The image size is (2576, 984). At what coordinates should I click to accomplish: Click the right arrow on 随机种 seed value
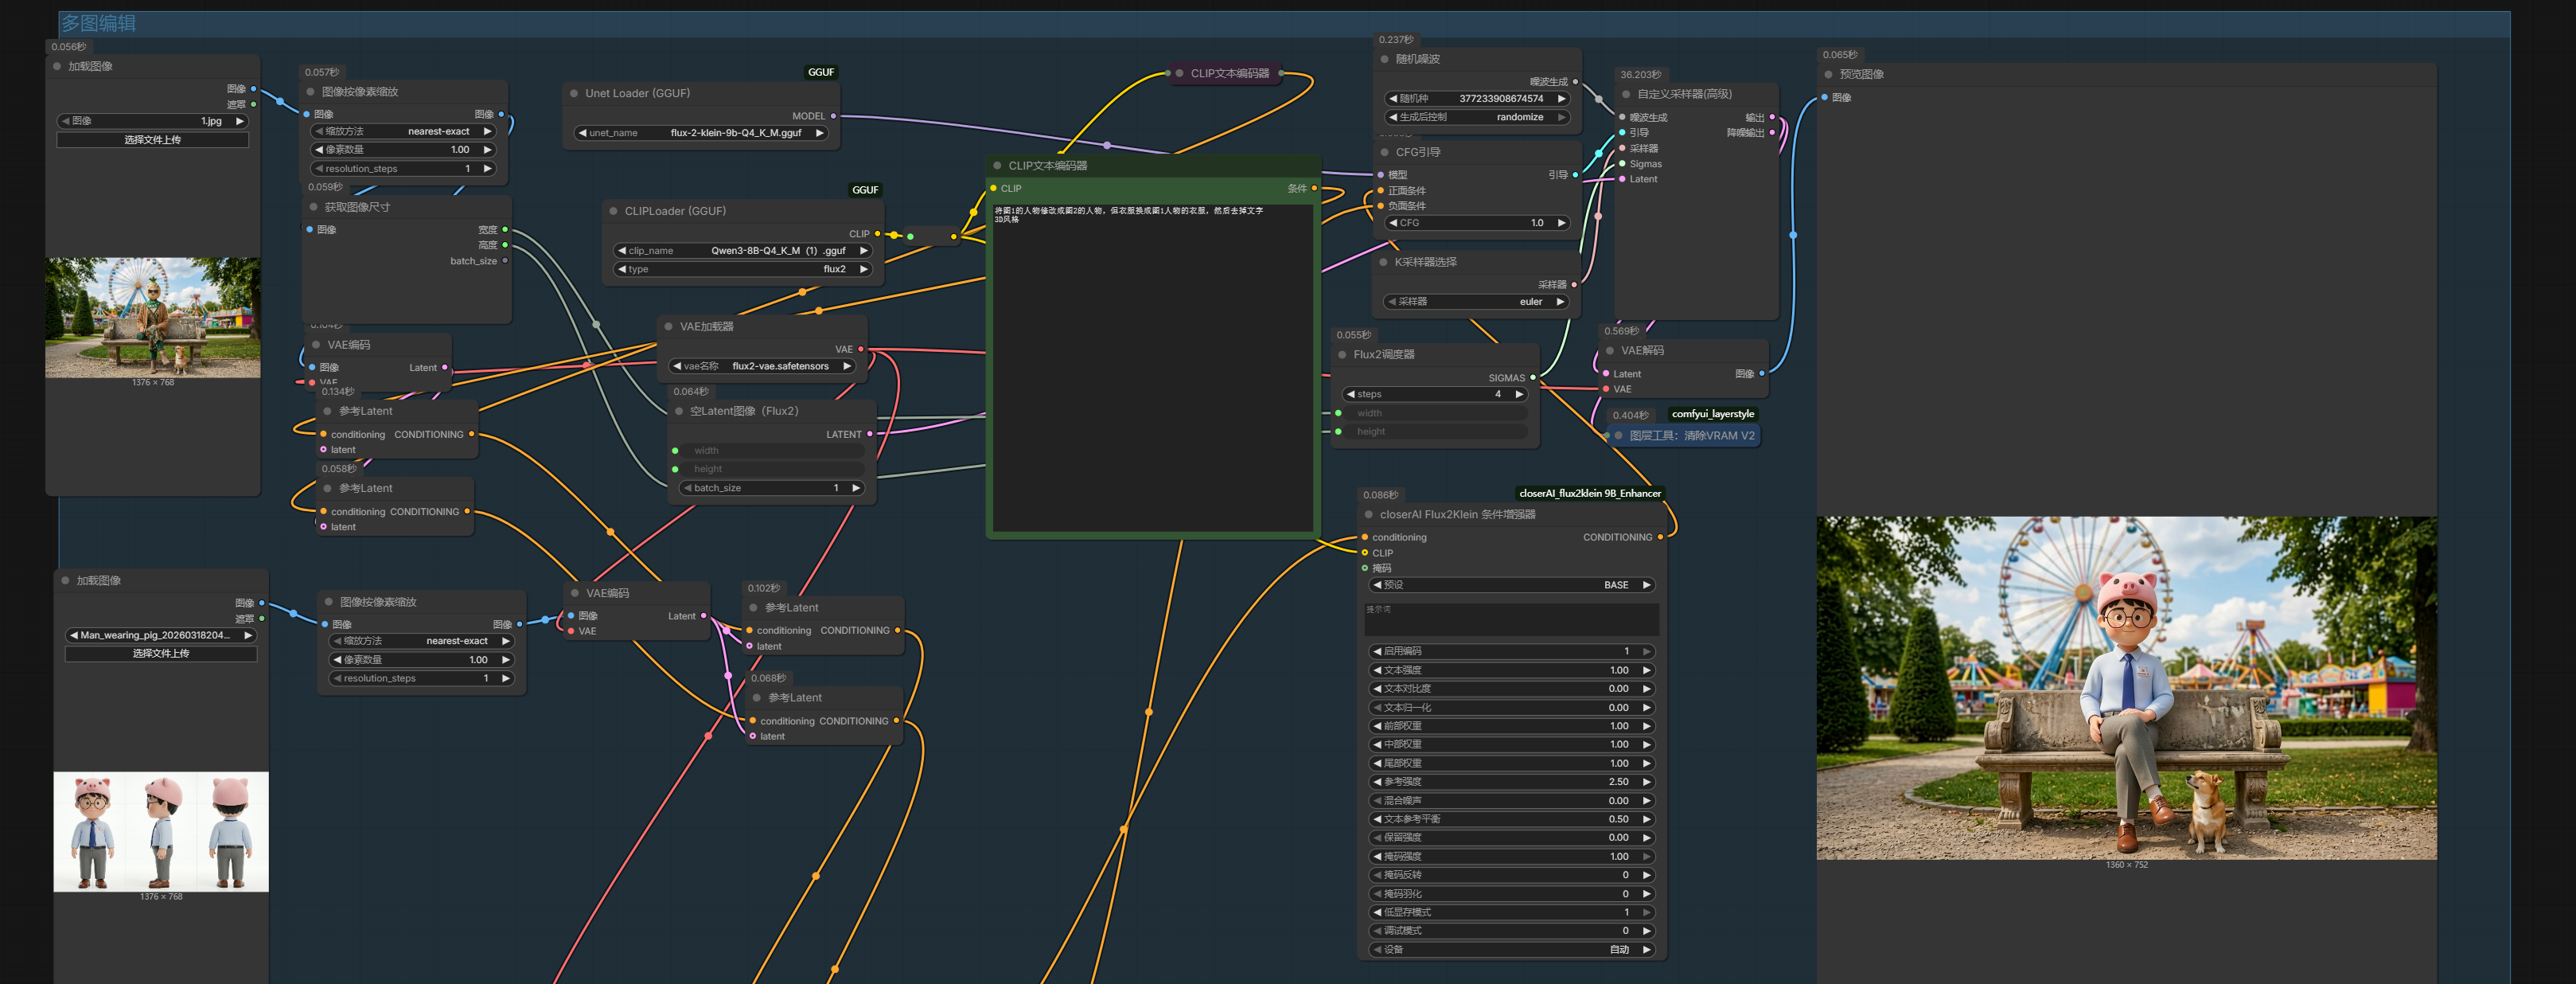click(1561, 99)
